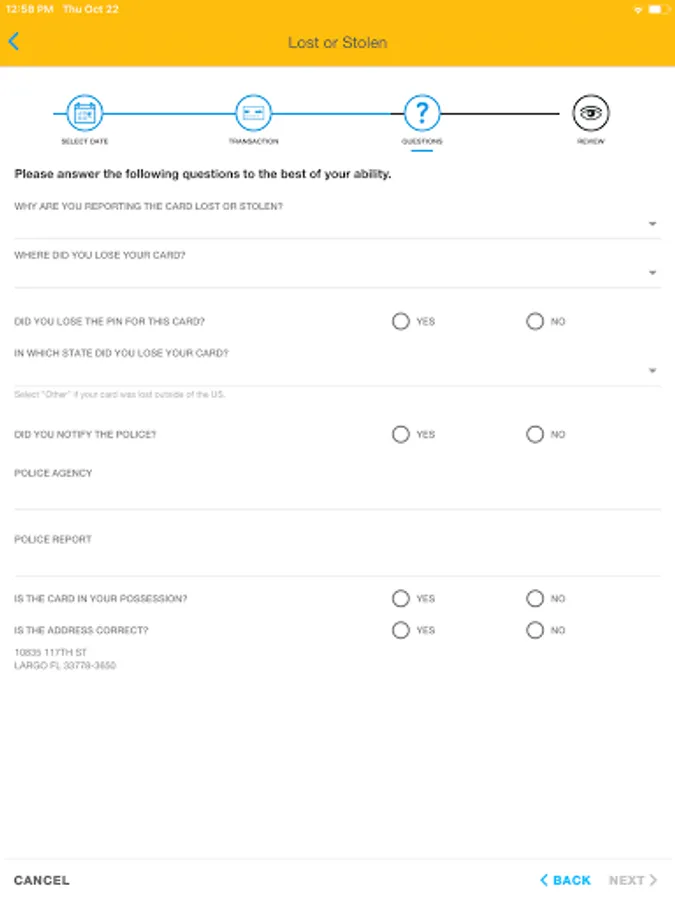
Task: Select the calendar Select Date step icon
Action: pos(85,113)
